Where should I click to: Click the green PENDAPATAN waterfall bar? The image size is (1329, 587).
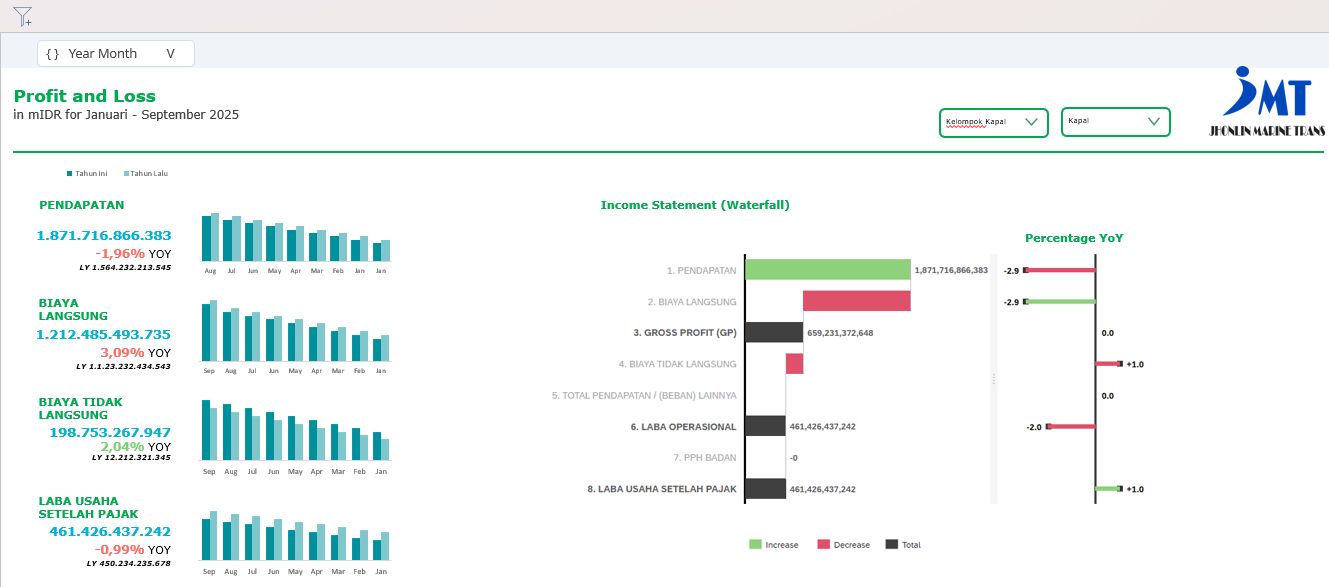tap(828, 270)
